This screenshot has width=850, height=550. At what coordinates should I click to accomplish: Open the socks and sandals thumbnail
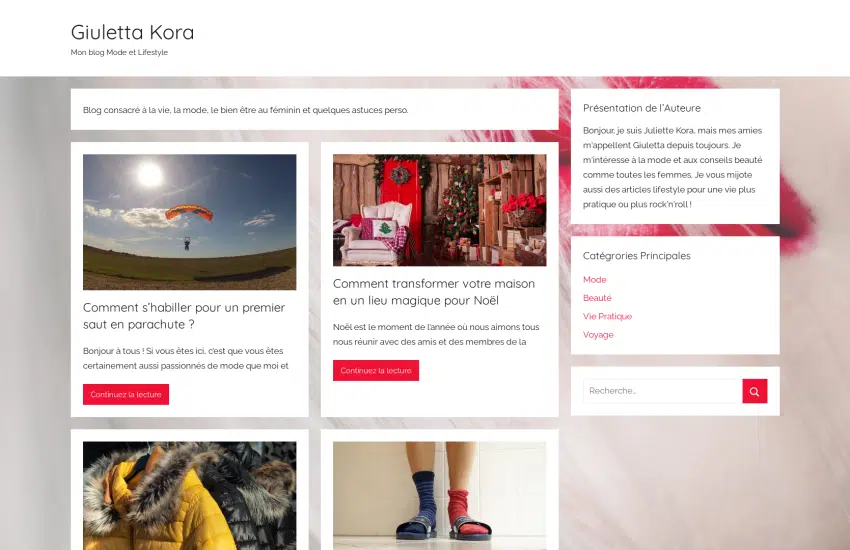click(440, 496)
